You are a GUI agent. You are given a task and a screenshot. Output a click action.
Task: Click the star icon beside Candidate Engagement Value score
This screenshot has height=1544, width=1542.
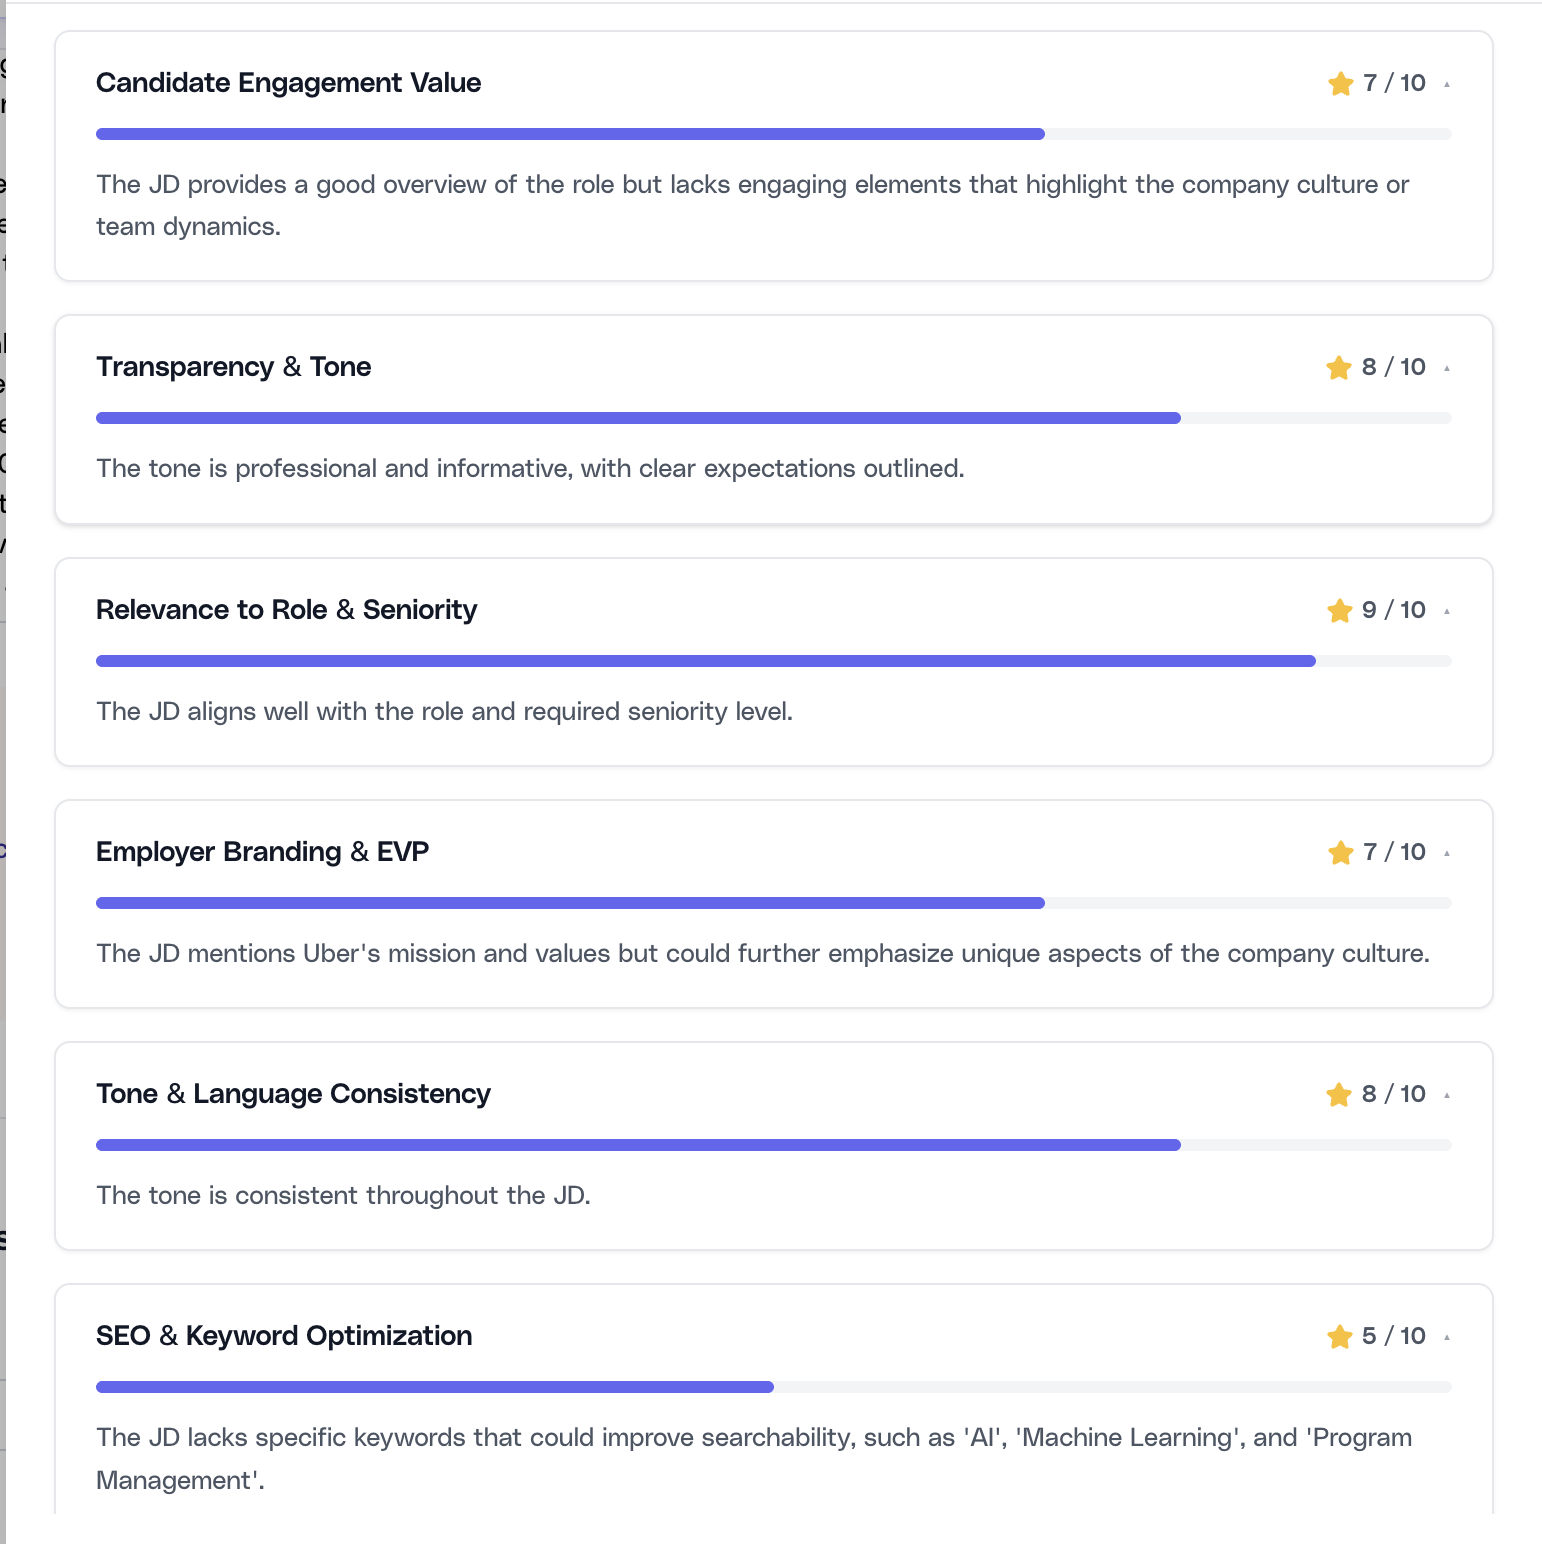pyautogui.click(x=1340, y=84)
